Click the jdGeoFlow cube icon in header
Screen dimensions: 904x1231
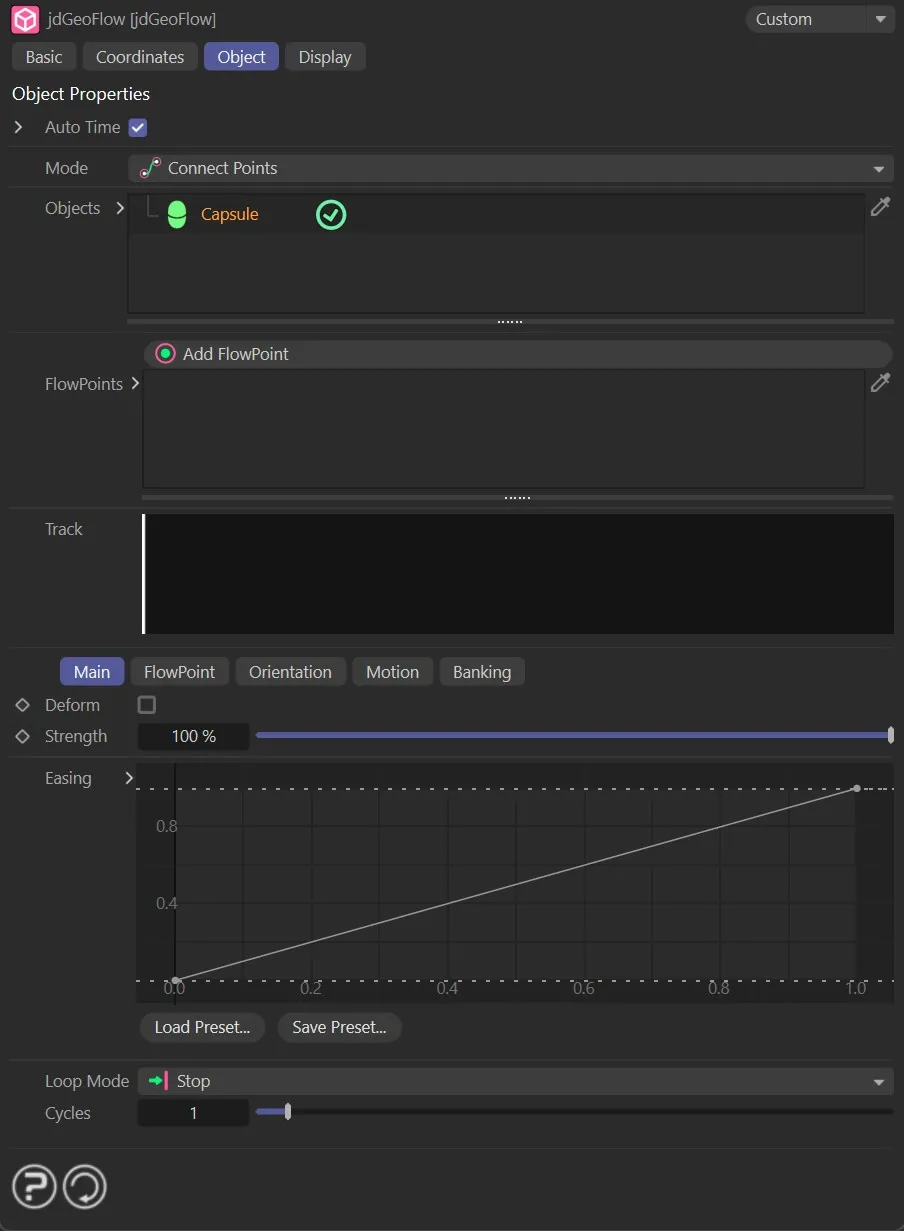[x=25, y=19]
